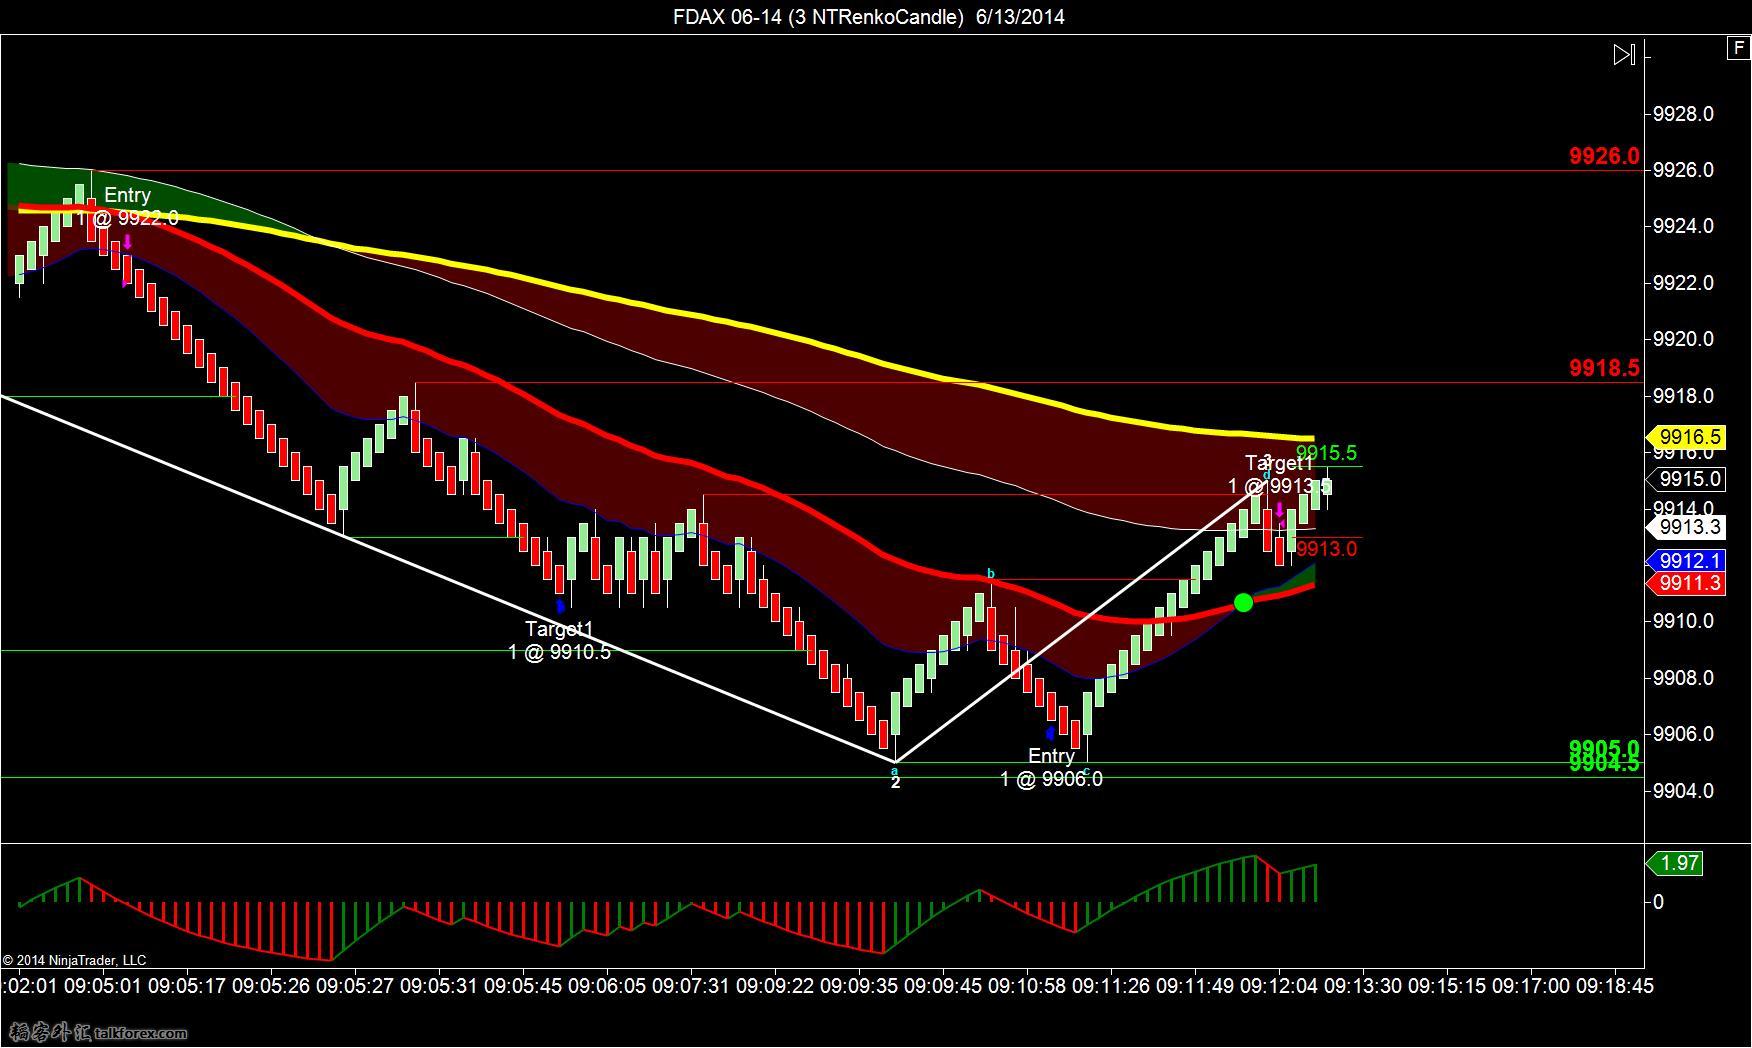Click the 9924.0 price axis label

[1683, 226]
